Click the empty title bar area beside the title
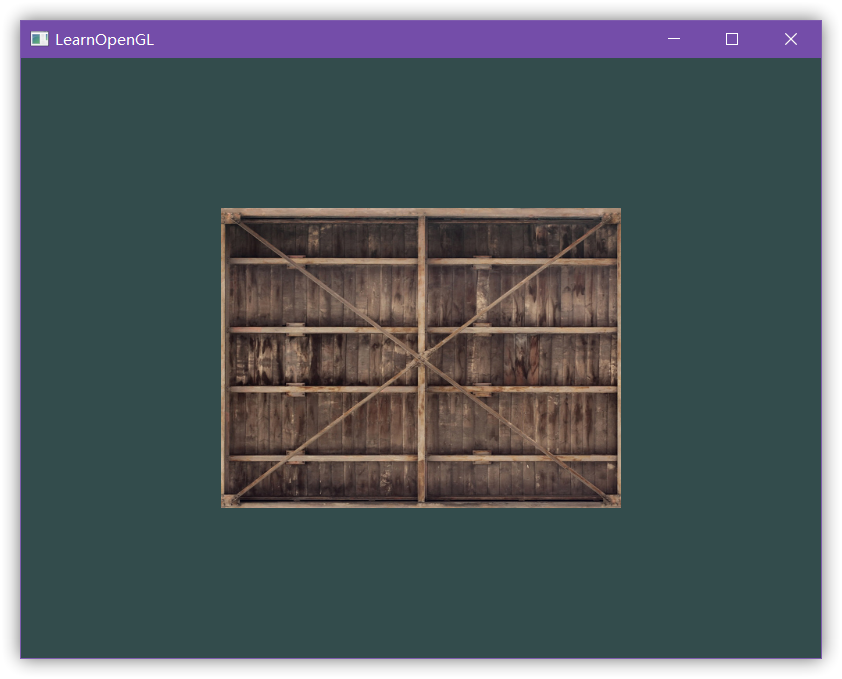 [x=400, y=39]
